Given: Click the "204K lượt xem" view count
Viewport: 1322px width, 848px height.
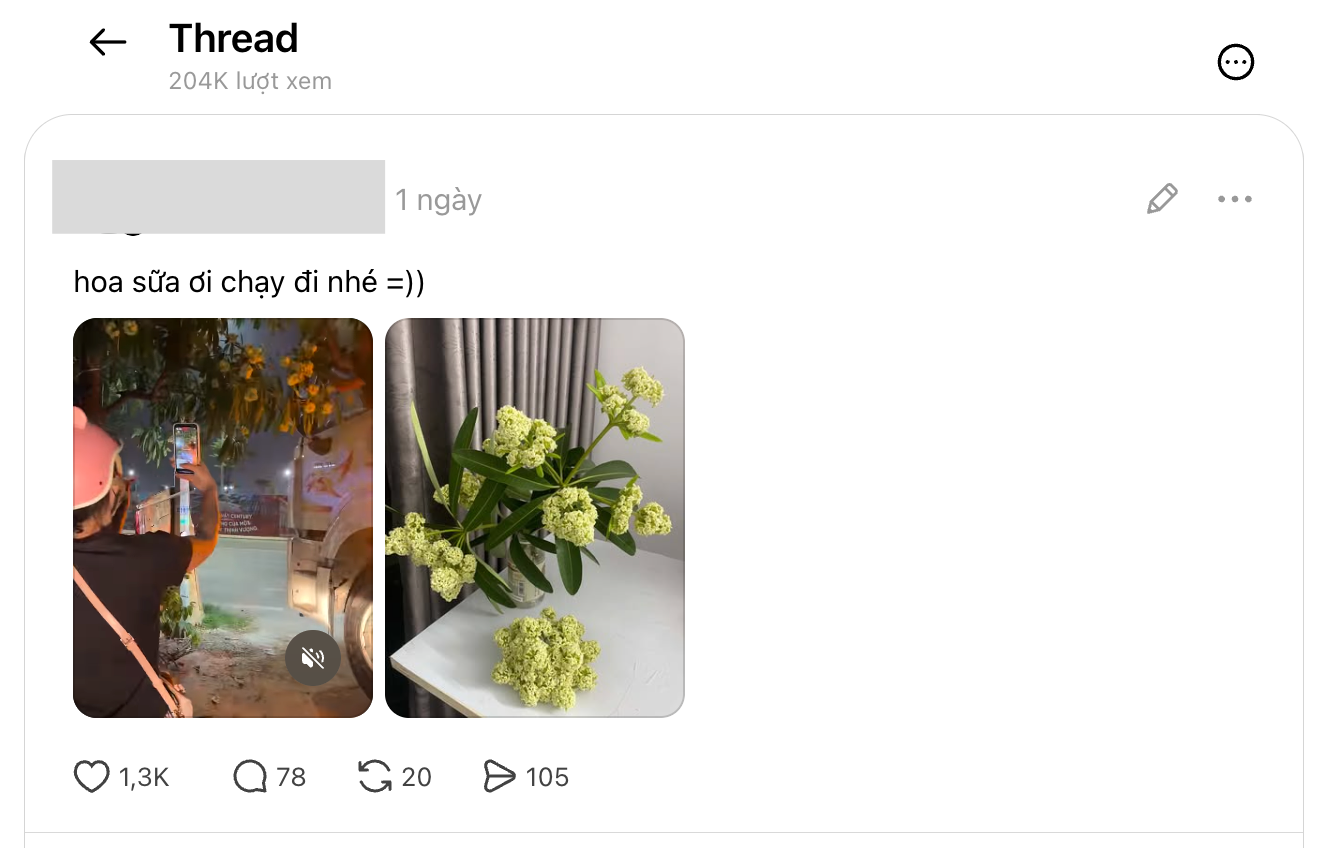Looking at the screenshot, I should pyautogui.click(x=250, y=81).
